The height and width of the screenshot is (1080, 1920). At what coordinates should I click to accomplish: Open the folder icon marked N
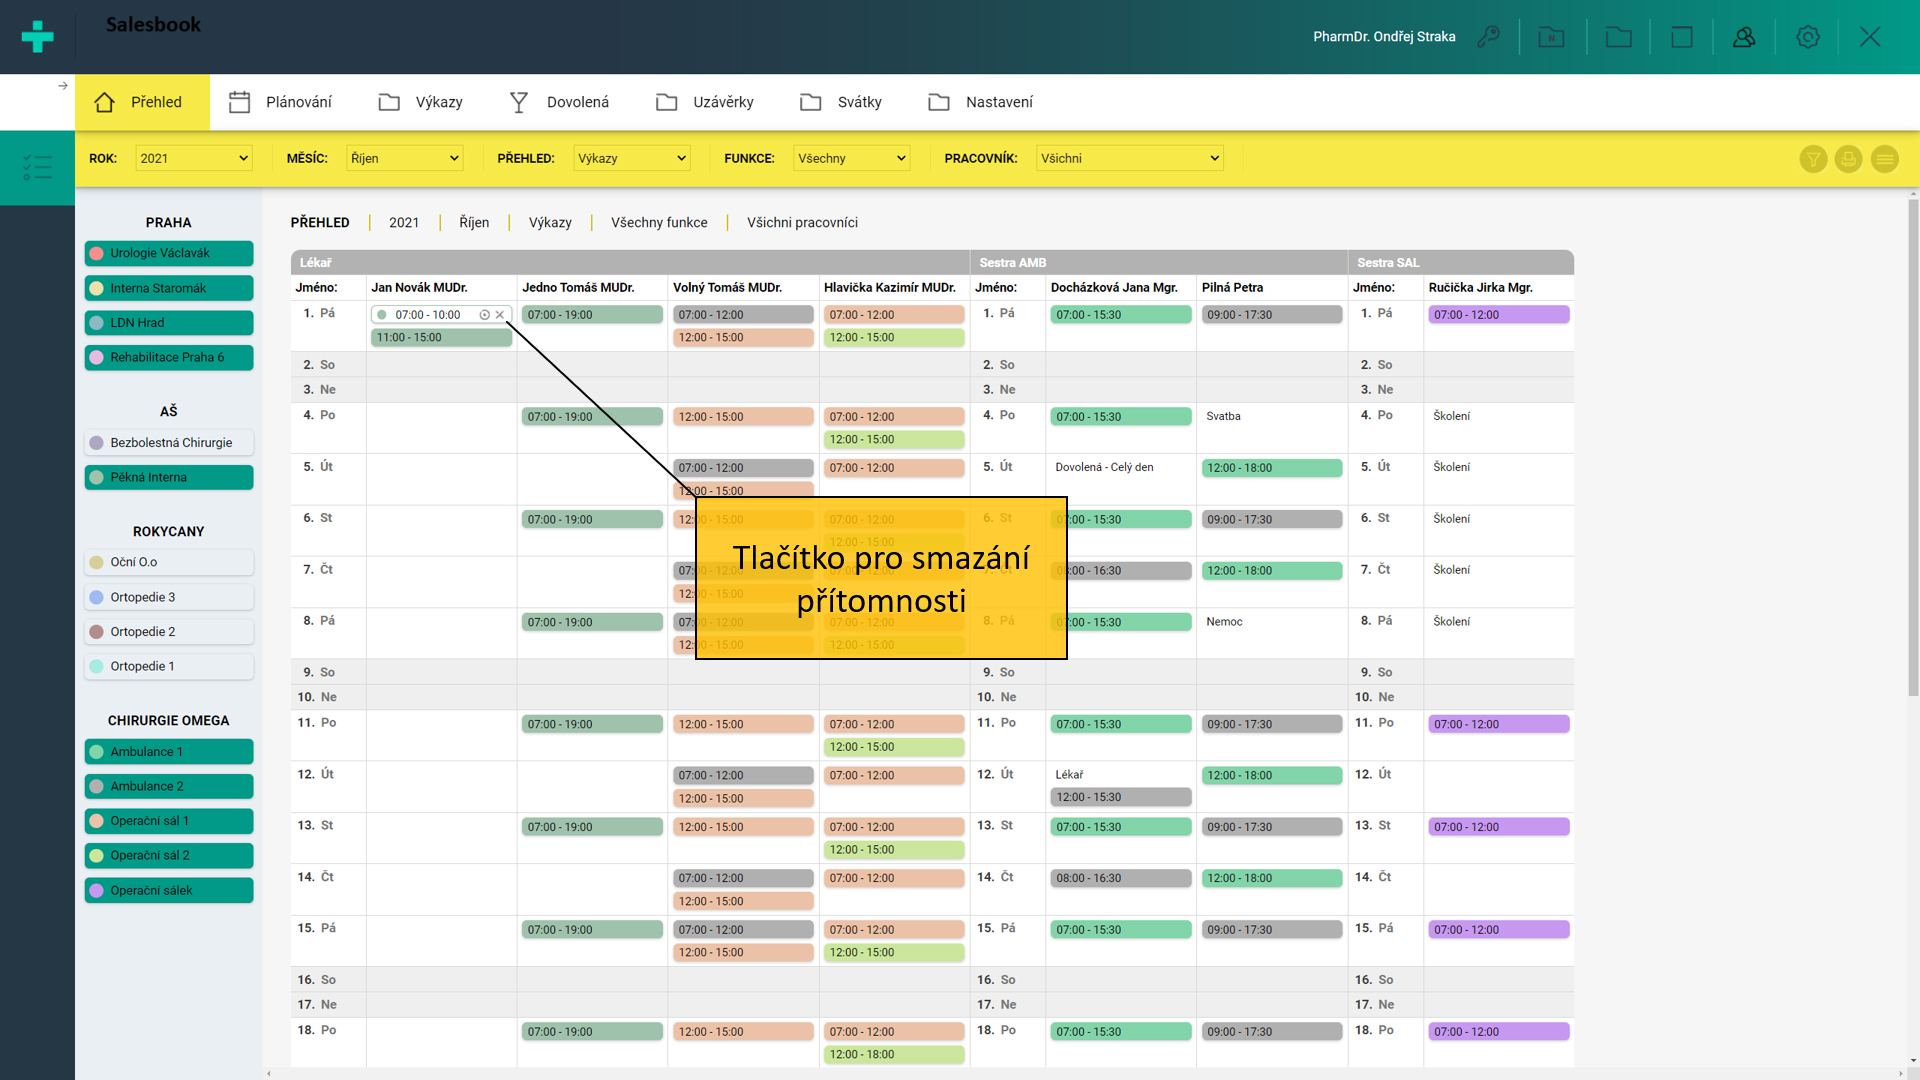click(1551, 37)
